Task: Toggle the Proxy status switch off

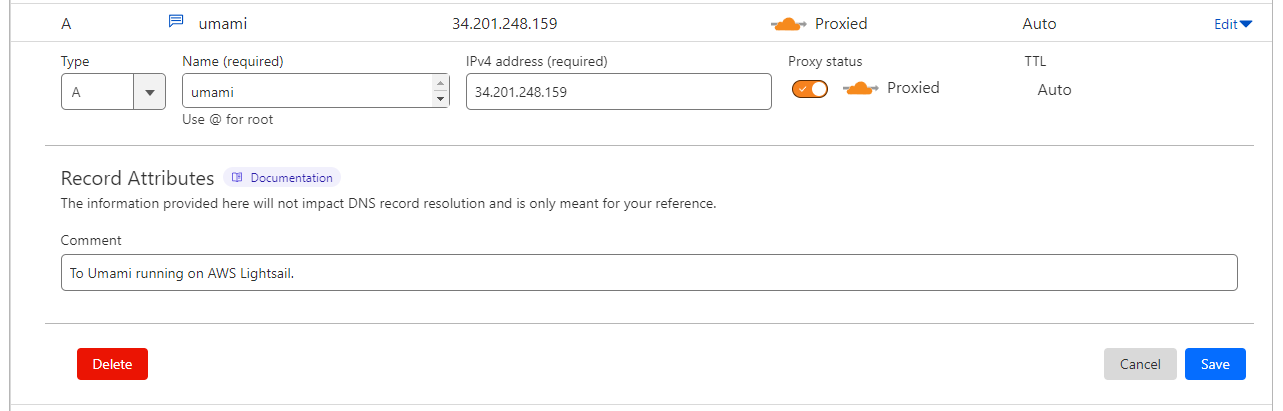Action: [x=810, y=89]
